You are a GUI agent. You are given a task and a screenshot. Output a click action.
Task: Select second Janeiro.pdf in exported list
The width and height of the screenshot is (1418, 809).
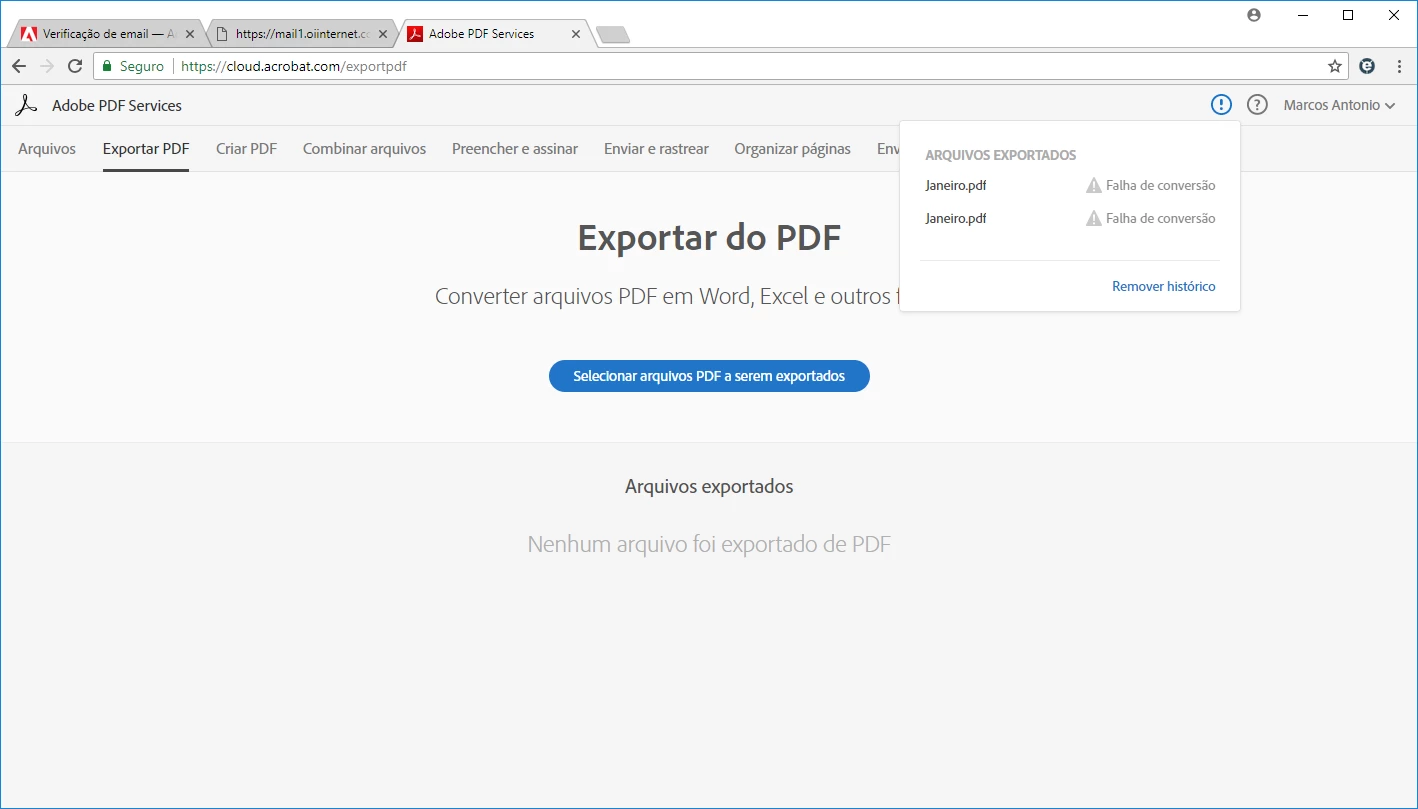(x=956, y=218)
